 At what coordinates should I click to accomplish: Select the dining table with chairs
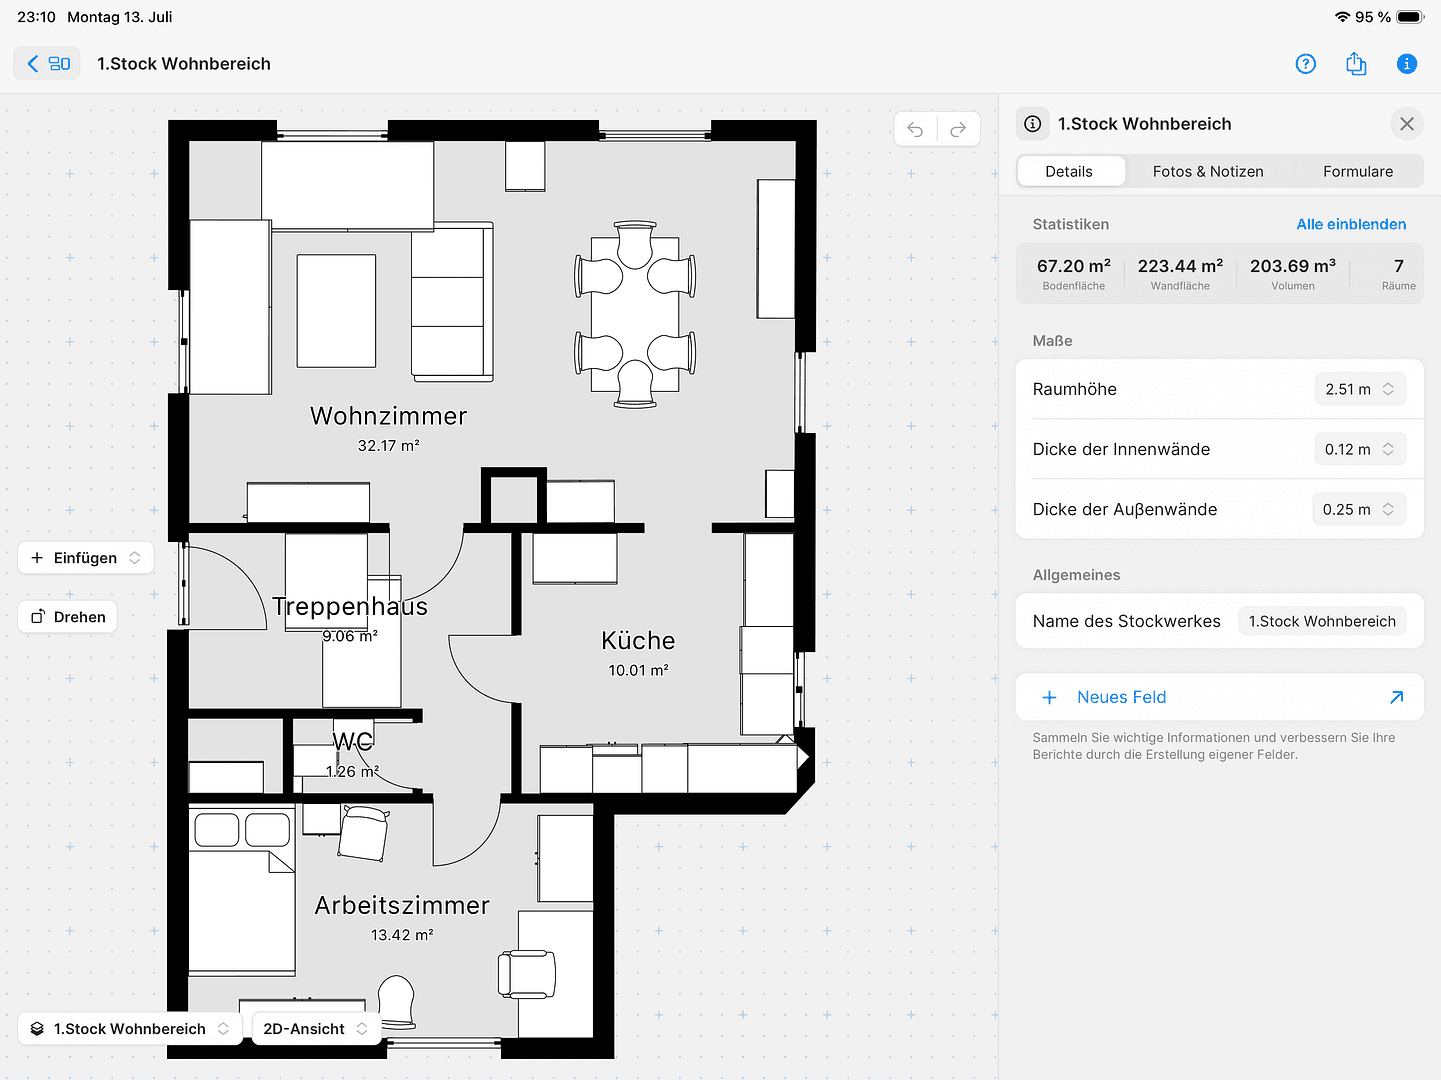tap(635, 314)
